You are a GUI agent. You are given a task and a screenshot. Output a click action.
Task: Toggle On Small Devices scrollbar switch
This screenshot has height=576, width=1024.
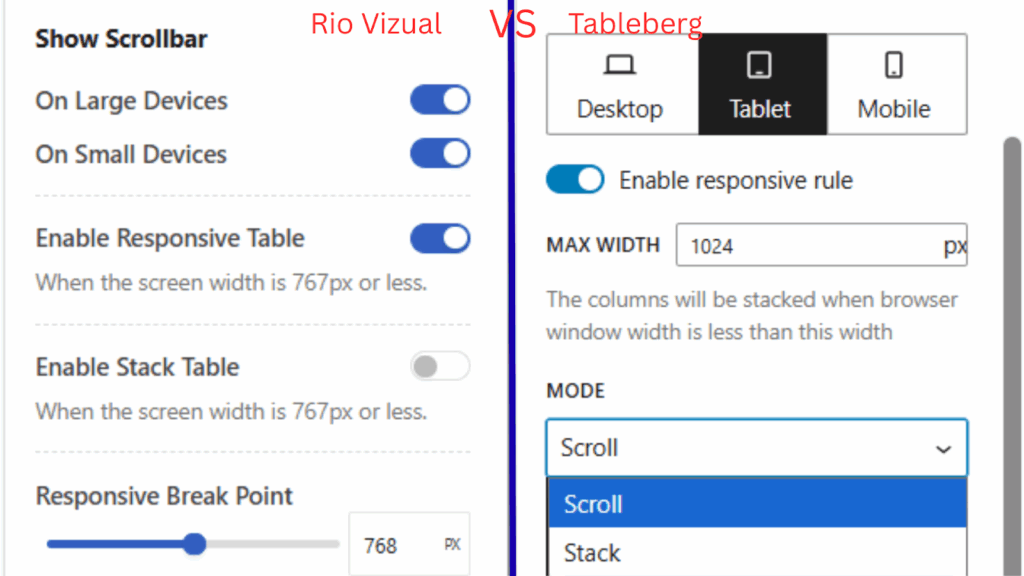point(440,154)
